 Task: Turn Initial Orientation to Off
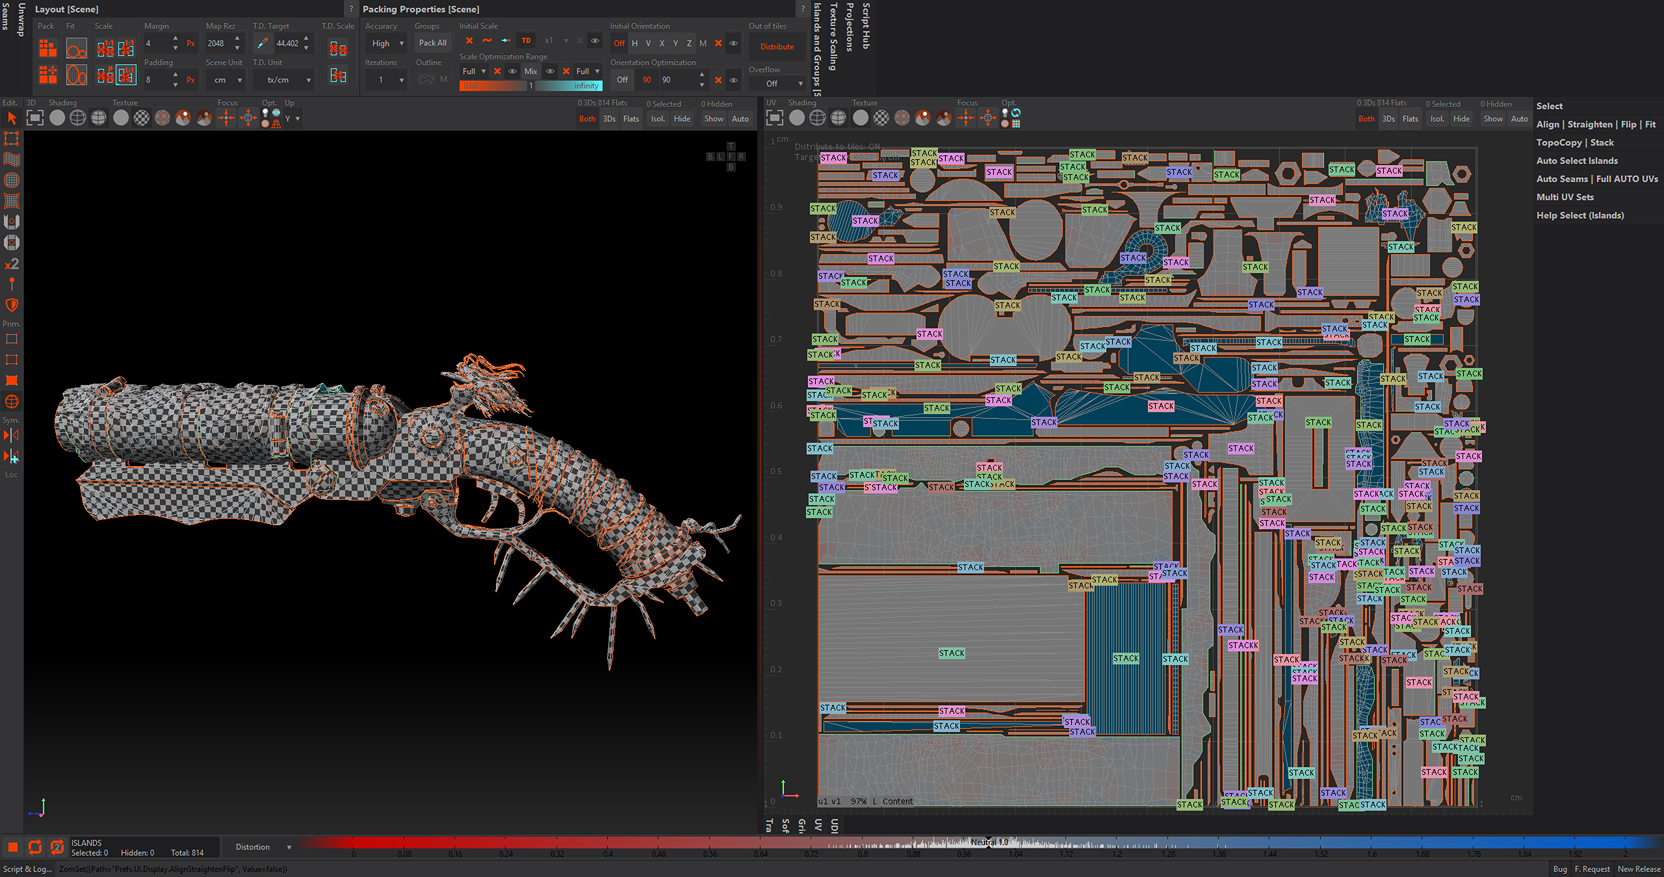pos(619,43)
